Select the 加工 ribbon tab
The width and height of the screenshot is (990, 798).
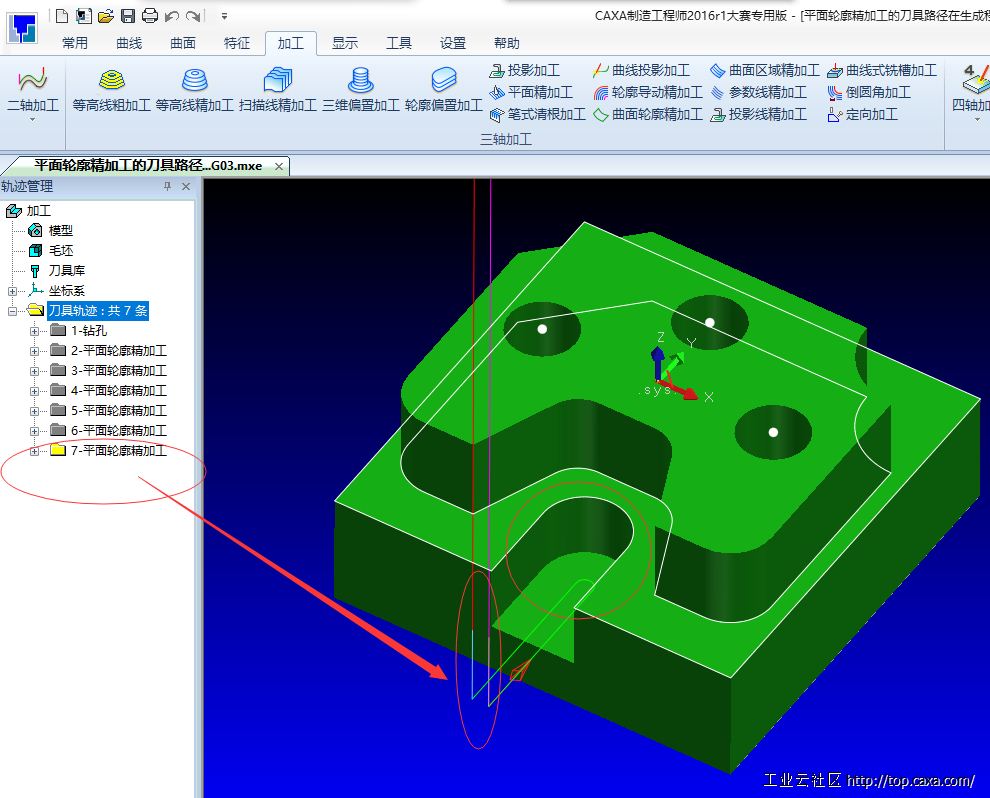point(290,43)
